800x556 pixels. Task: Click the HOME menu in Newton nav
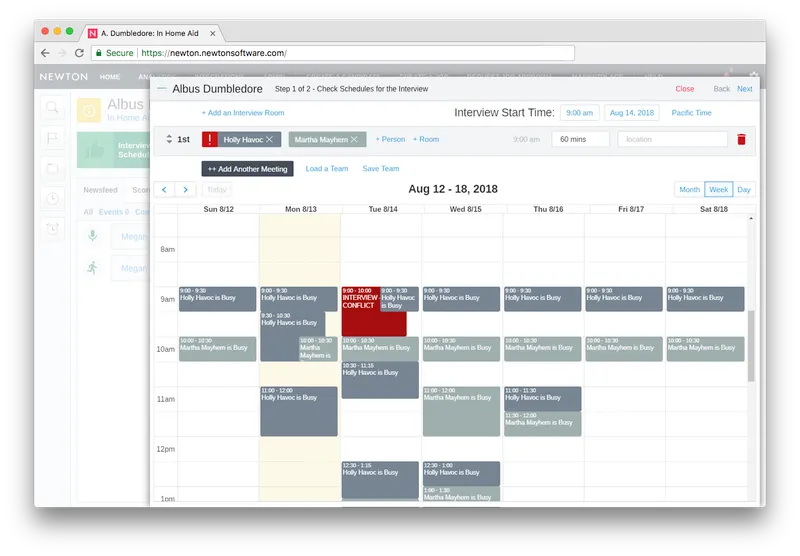tap(110, 77)
